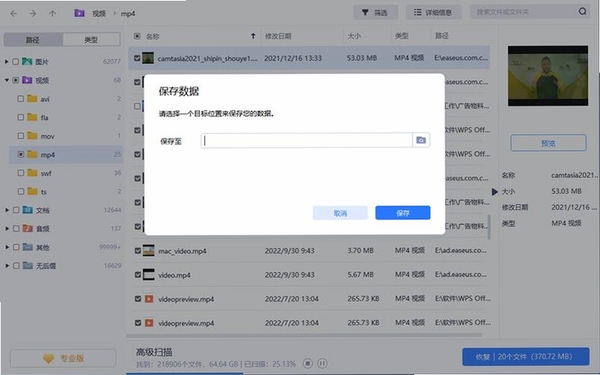Click the search magnifier icon
The width and height of the screenshot is (600, 375).
click(x=582, y=11)
